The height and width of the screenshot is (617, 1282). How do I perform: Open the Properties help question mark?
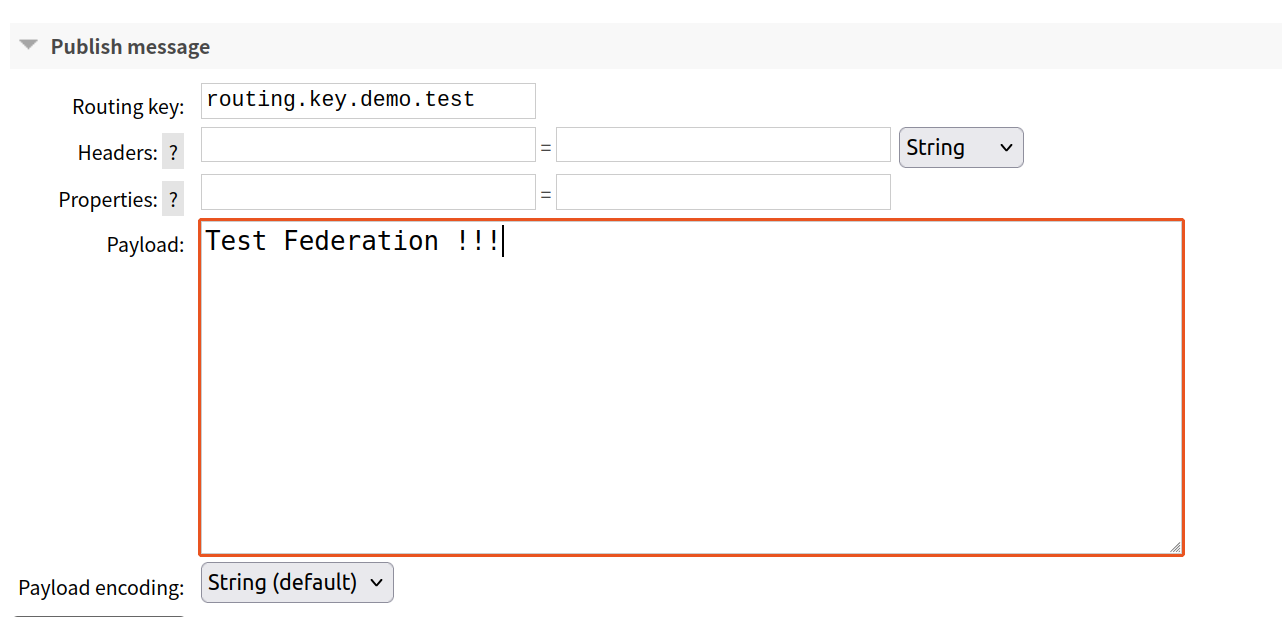point(173,199)
